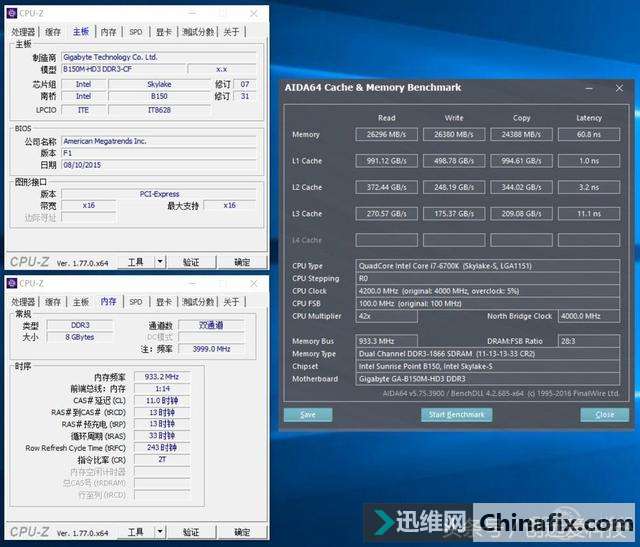Click Memory Type field Dual Channel DDR3-1866
This screenshot has width=640, height=547.
click(488, 354)
